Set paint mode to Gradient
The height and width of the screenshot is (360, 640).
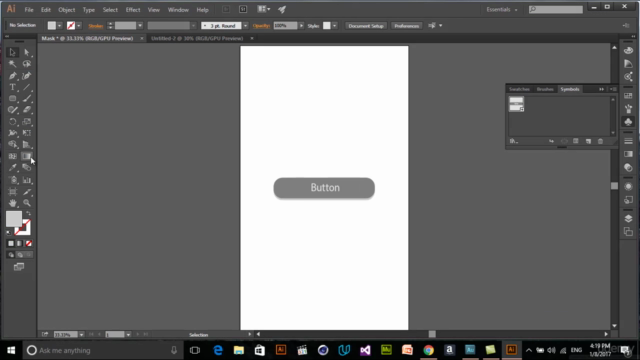point(19,243)
